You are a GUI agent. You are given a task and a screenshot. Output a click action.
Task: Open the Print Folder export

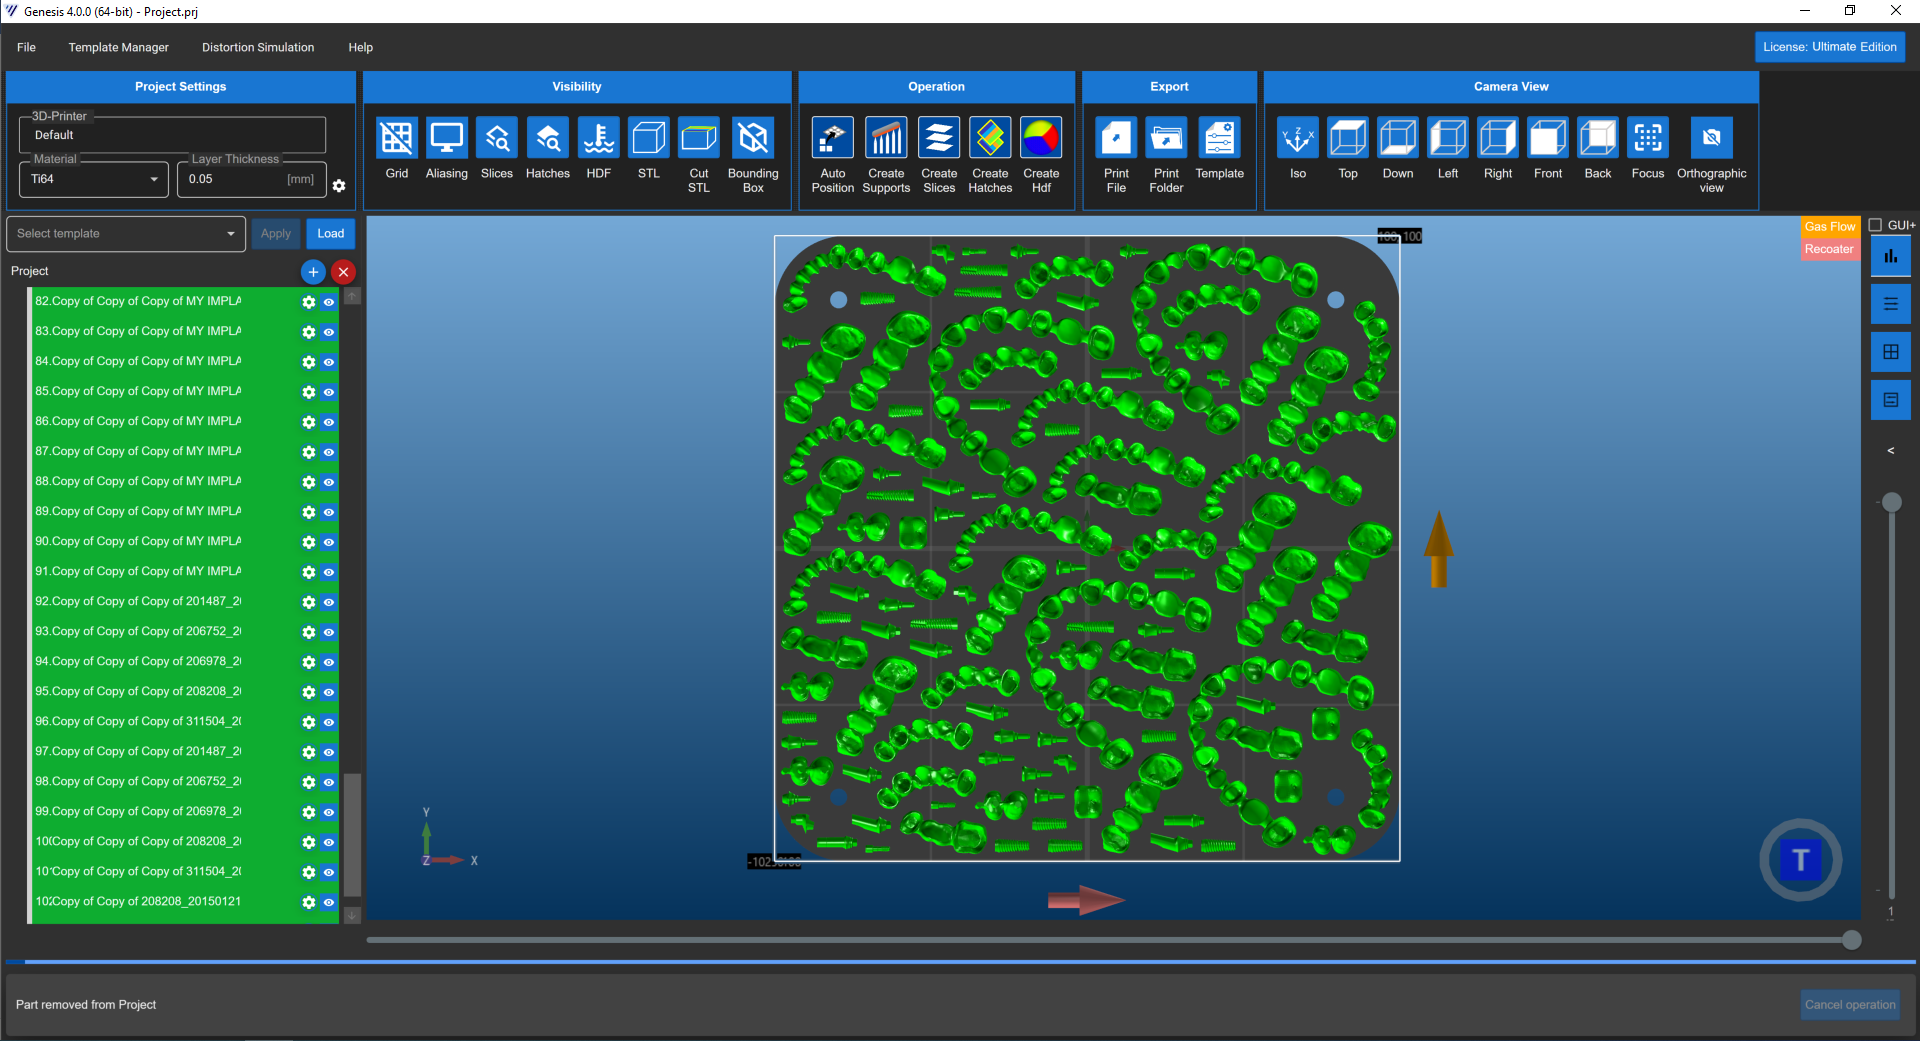1166,138
